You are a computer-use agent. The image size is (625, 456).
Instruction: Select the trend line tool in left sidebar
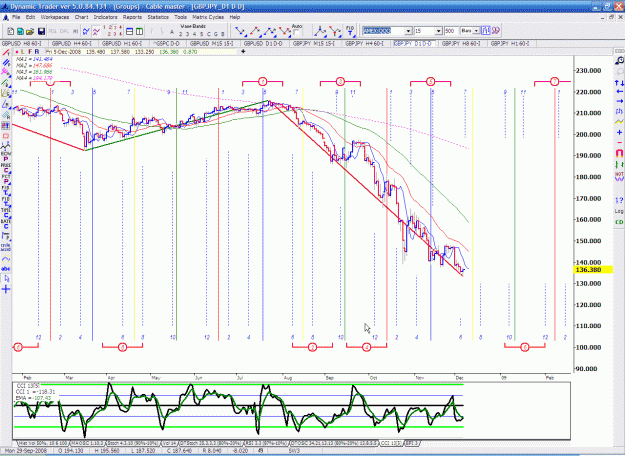6,53
